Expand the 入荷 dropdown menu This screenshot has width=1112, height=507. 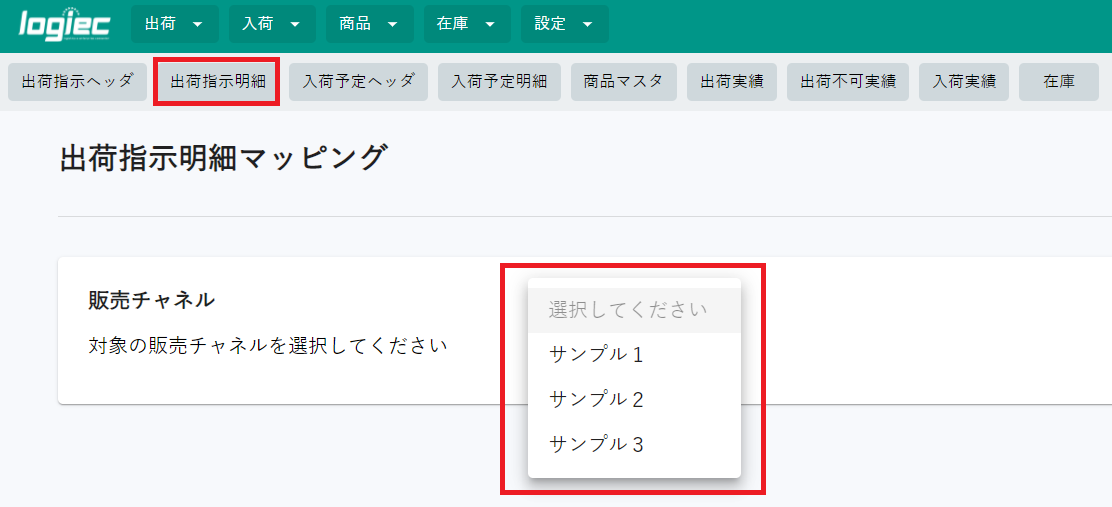271,24
